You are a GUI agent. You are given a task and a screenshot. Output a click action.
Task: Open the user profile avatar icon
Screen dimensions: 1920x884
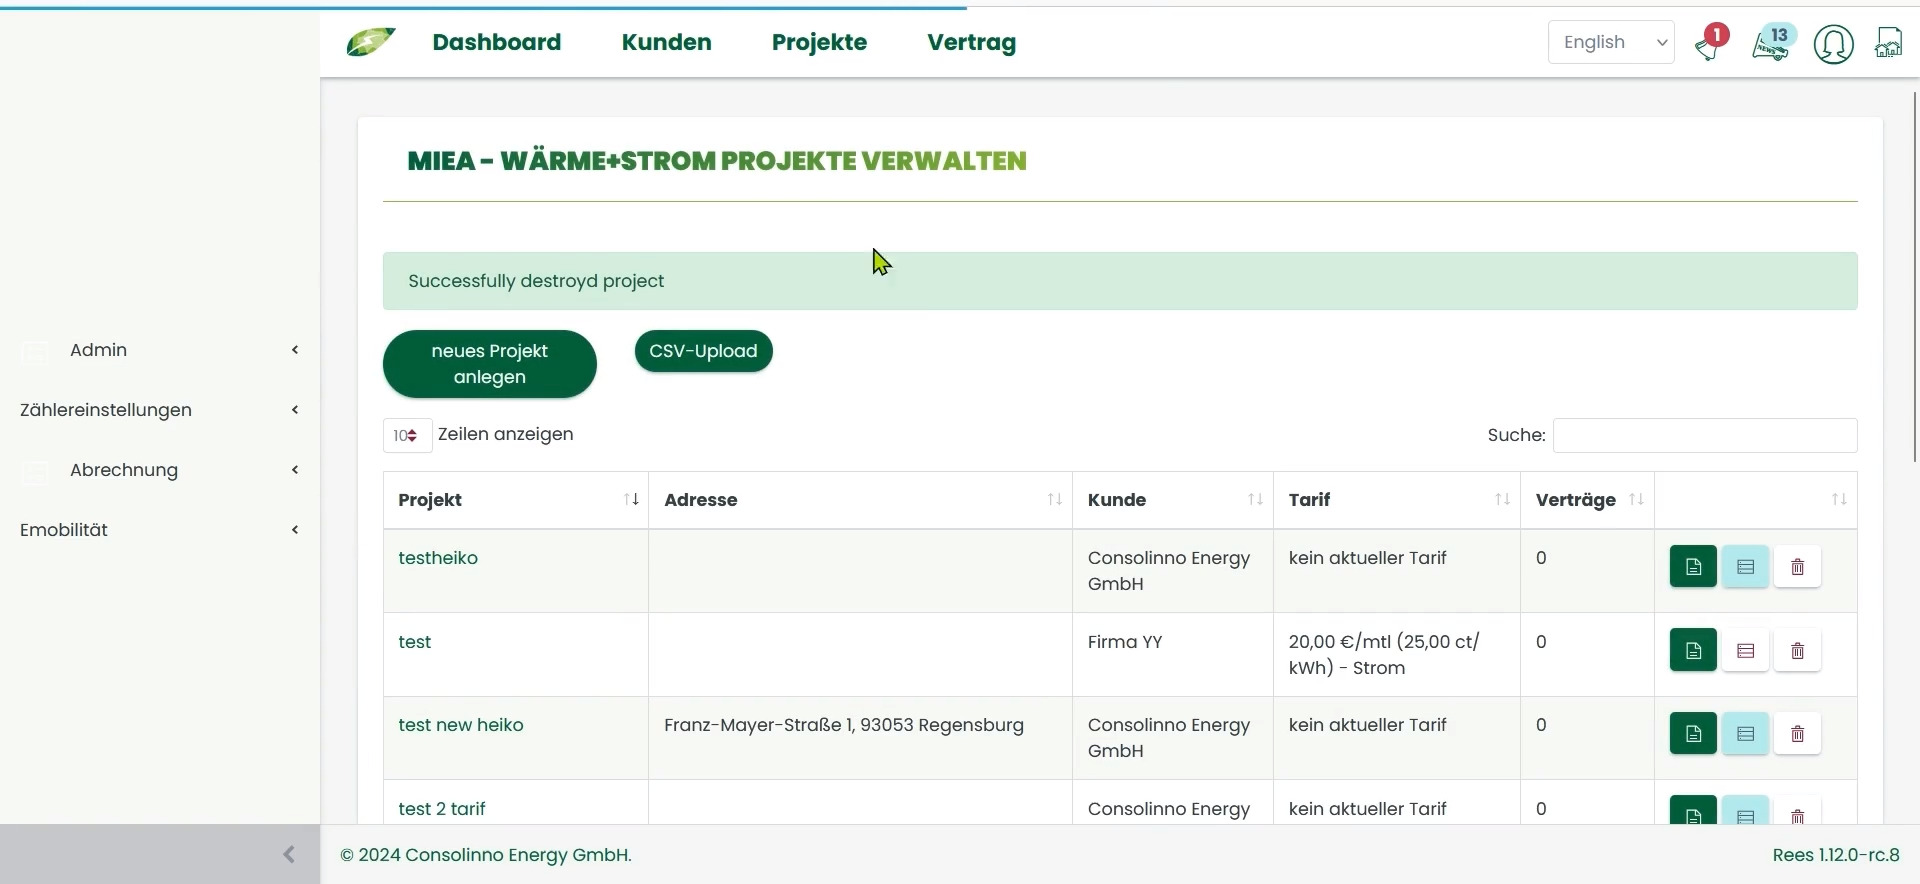click(x=1833, y=44)
